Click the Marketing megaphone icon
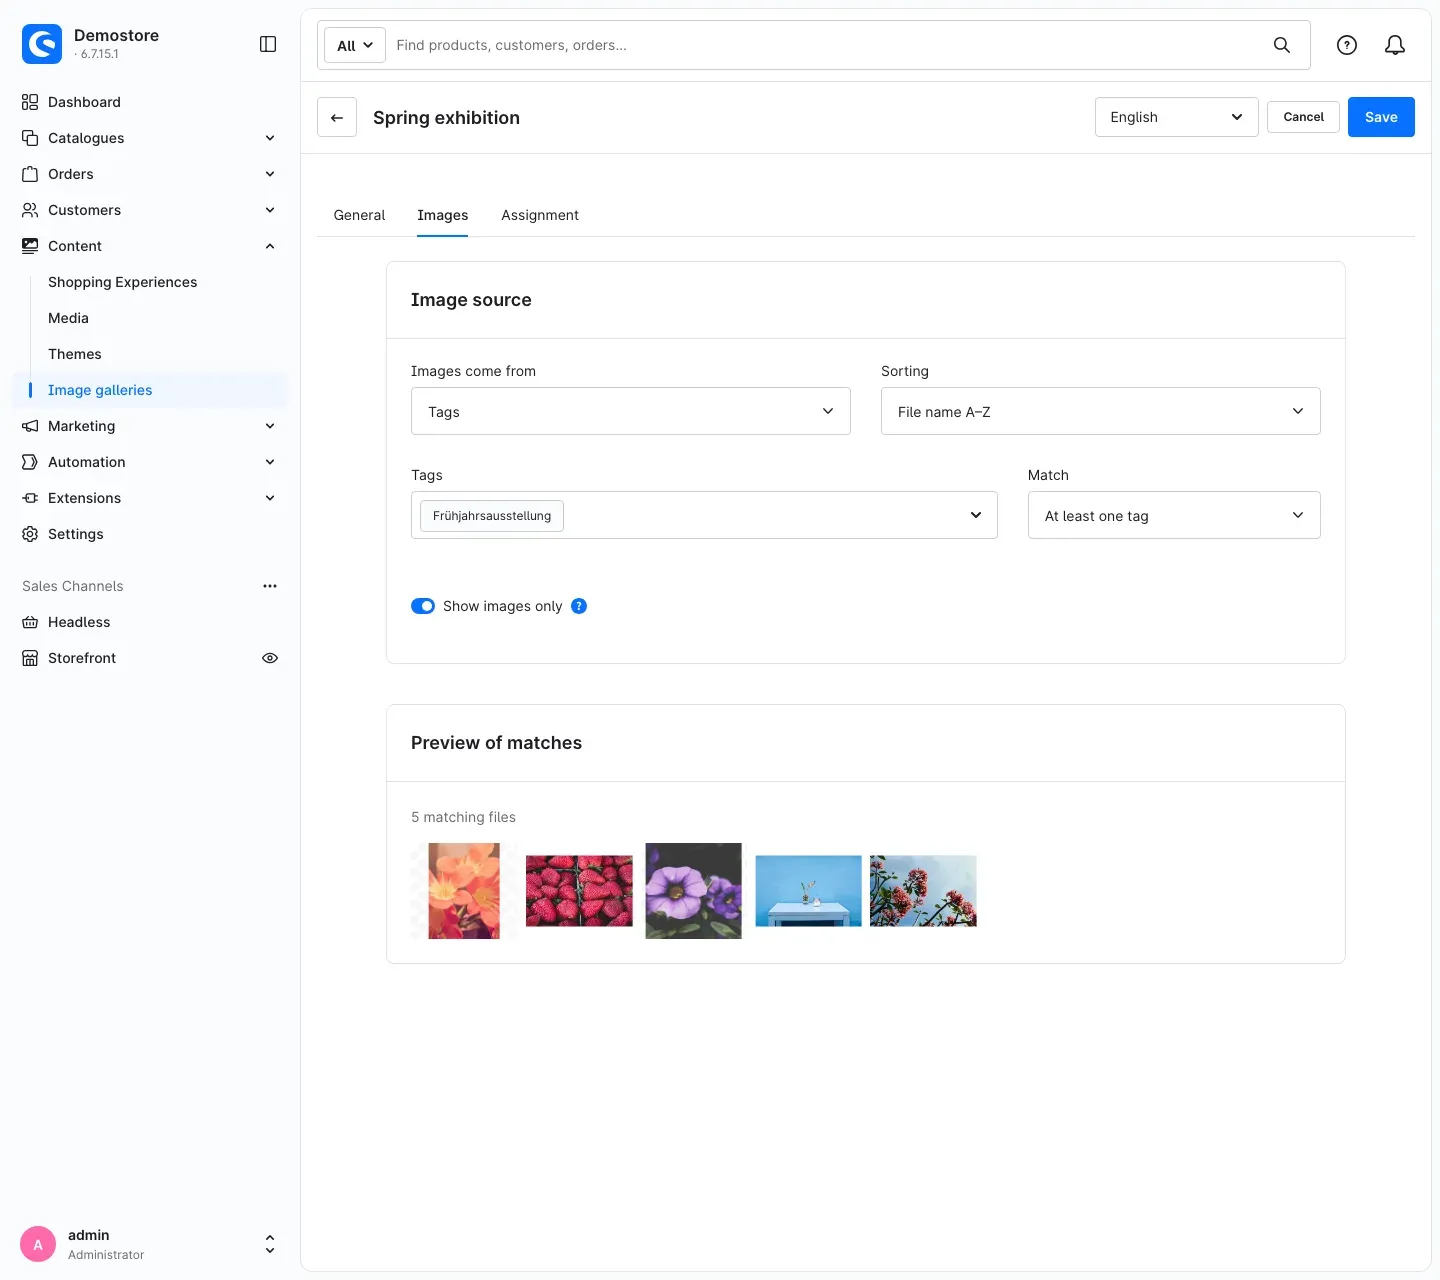 pyautogui.click(x=30, y=426)
